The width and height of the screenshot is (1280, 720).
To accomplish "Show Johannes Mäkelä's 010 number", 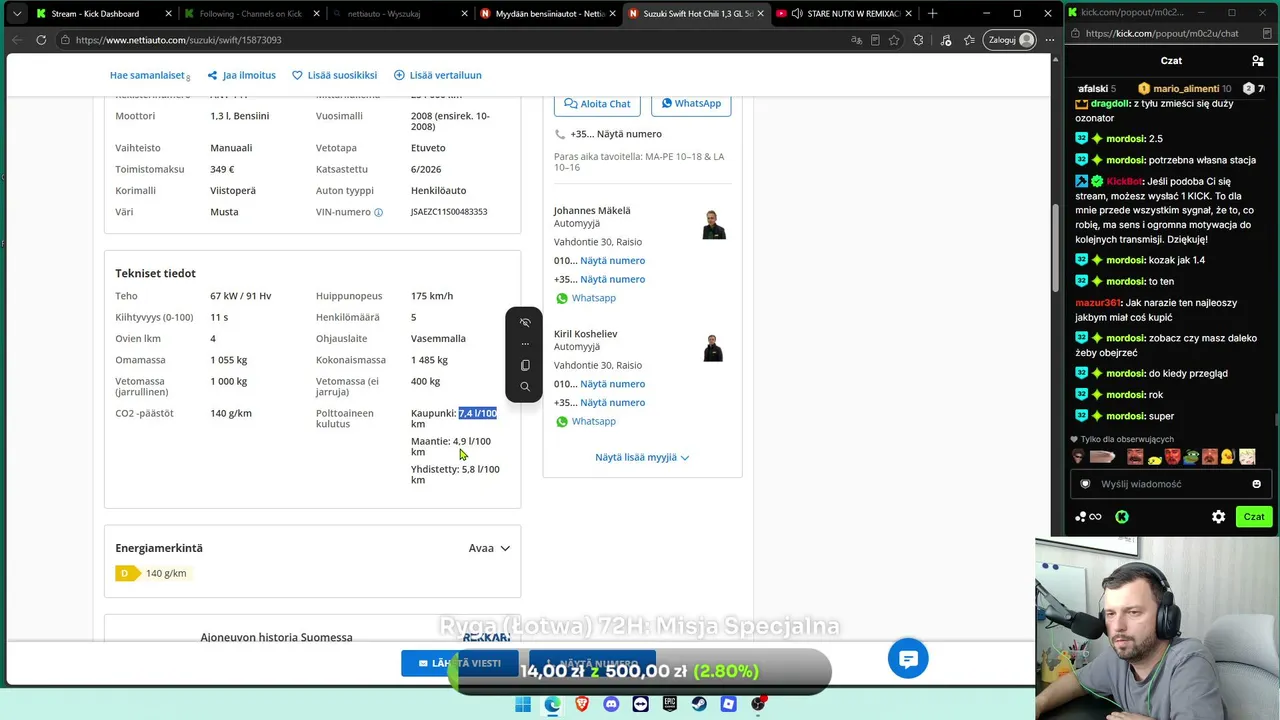I will point(612,261).
